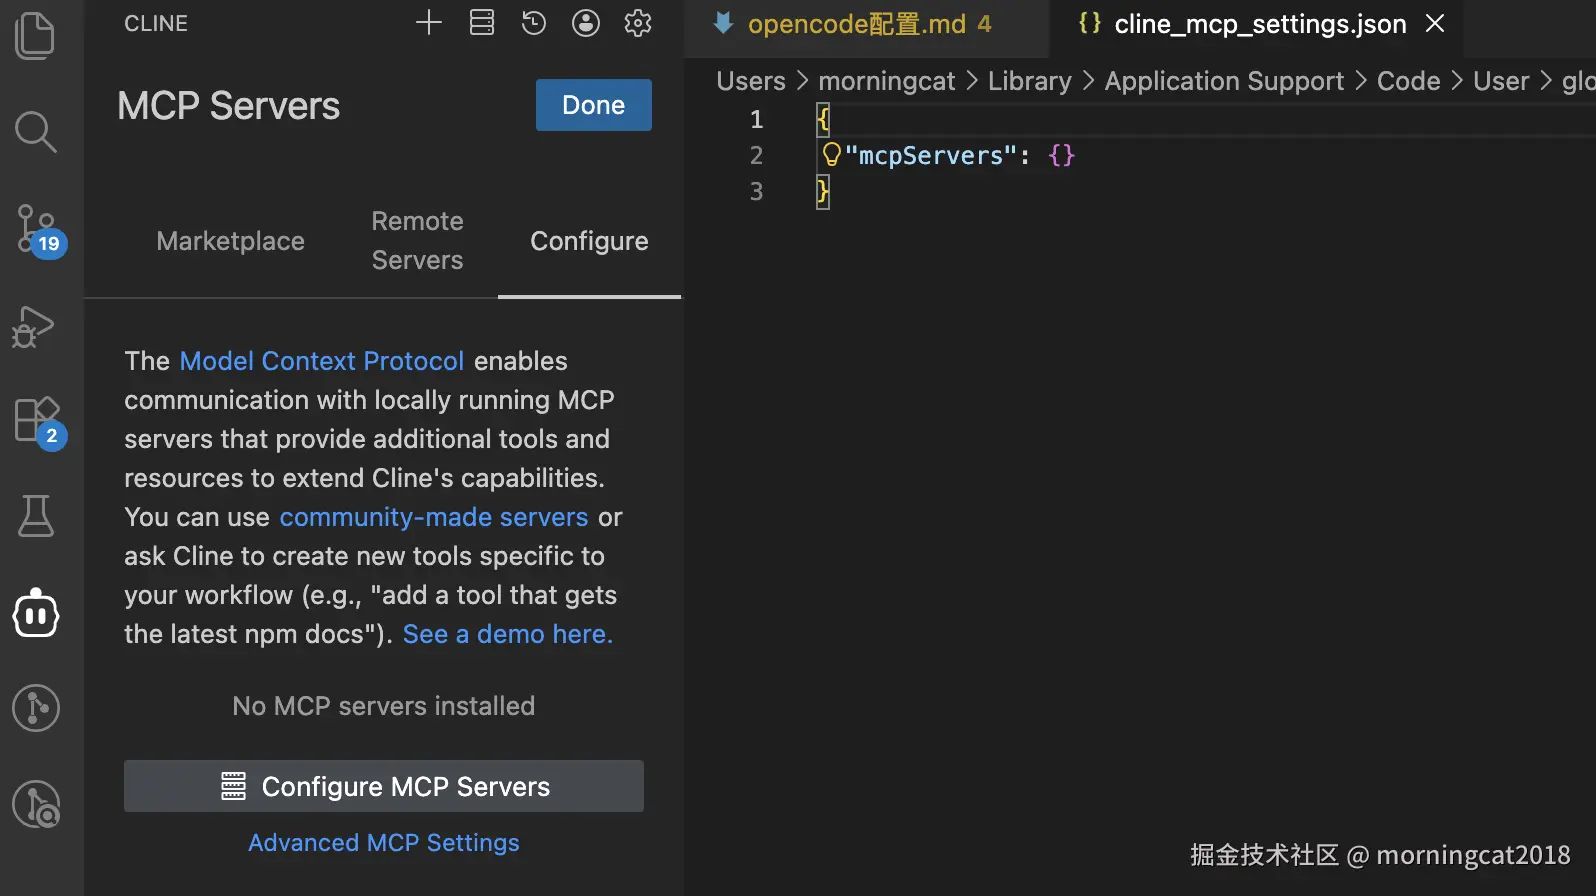Open the Run and Debug view

[x=34, y=326]
